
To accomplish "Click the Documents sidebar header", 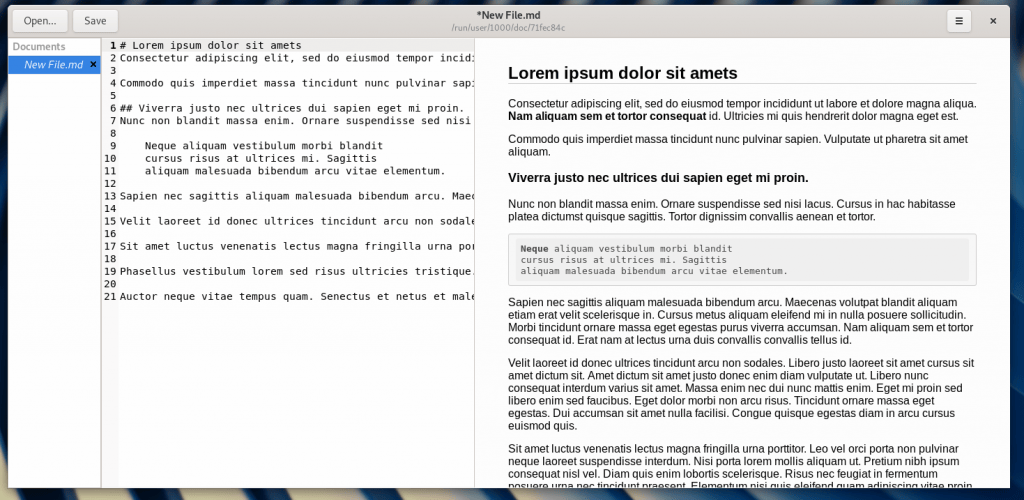I will (40, 46).
